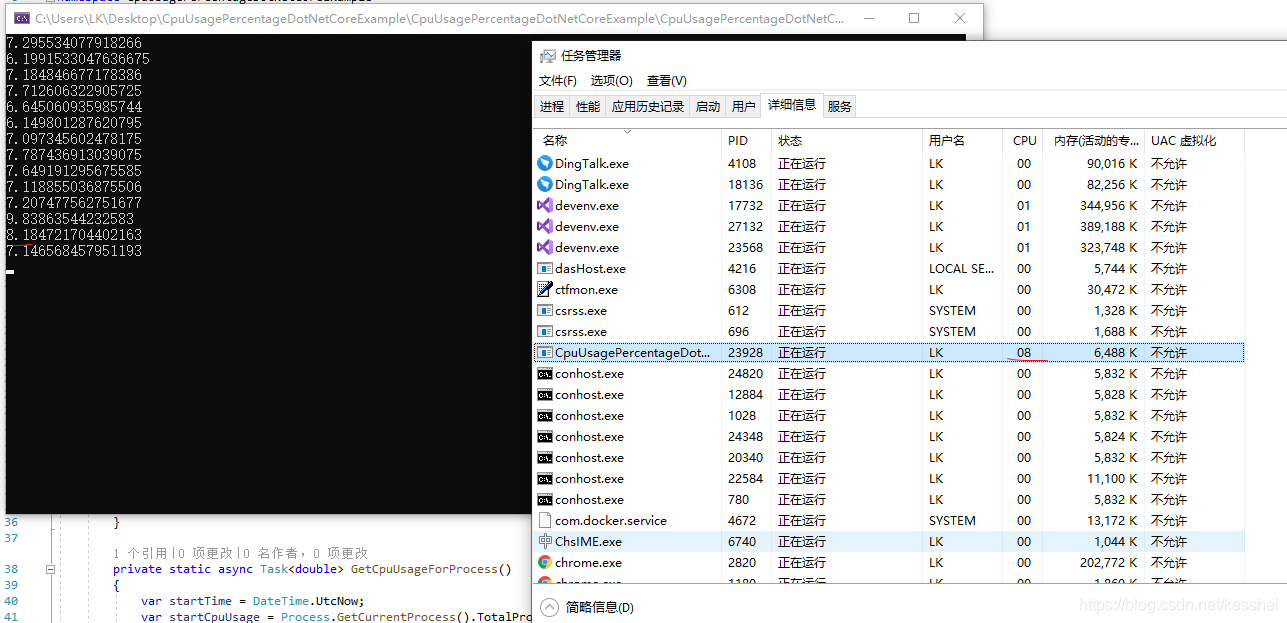The image size is (1287, 623).
Task: Sort by 内存(活动的专用工作集) column header
Action: [1094, 141]
